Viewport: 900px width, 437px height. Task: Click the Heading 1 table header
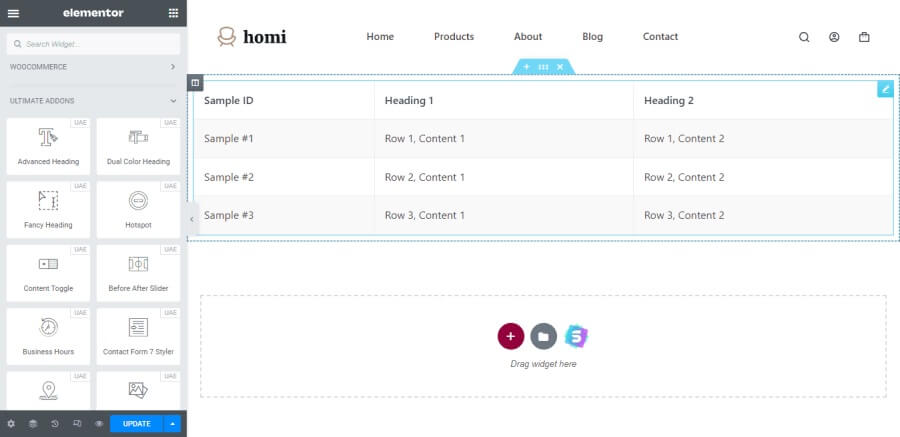tap(504, 100)
